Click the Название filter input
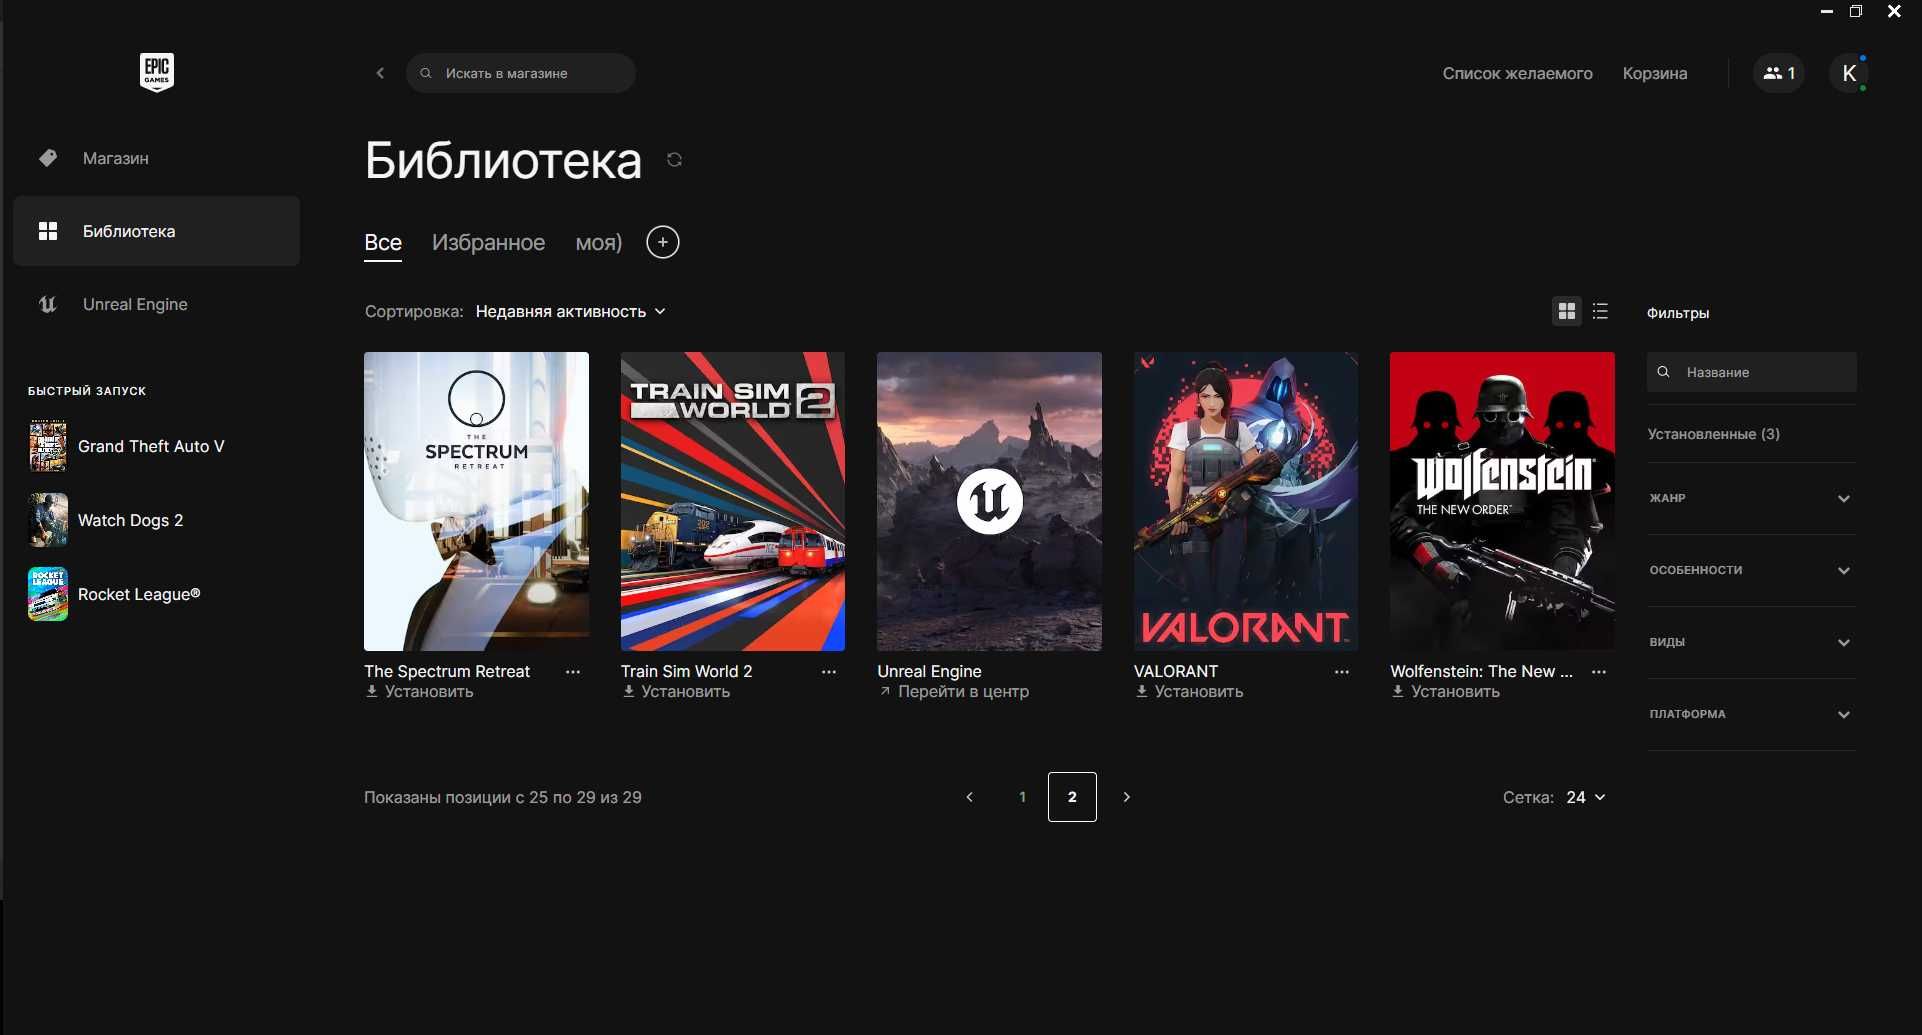The width and height of the screenshot is (1922, 1035). pos(1752,372)
